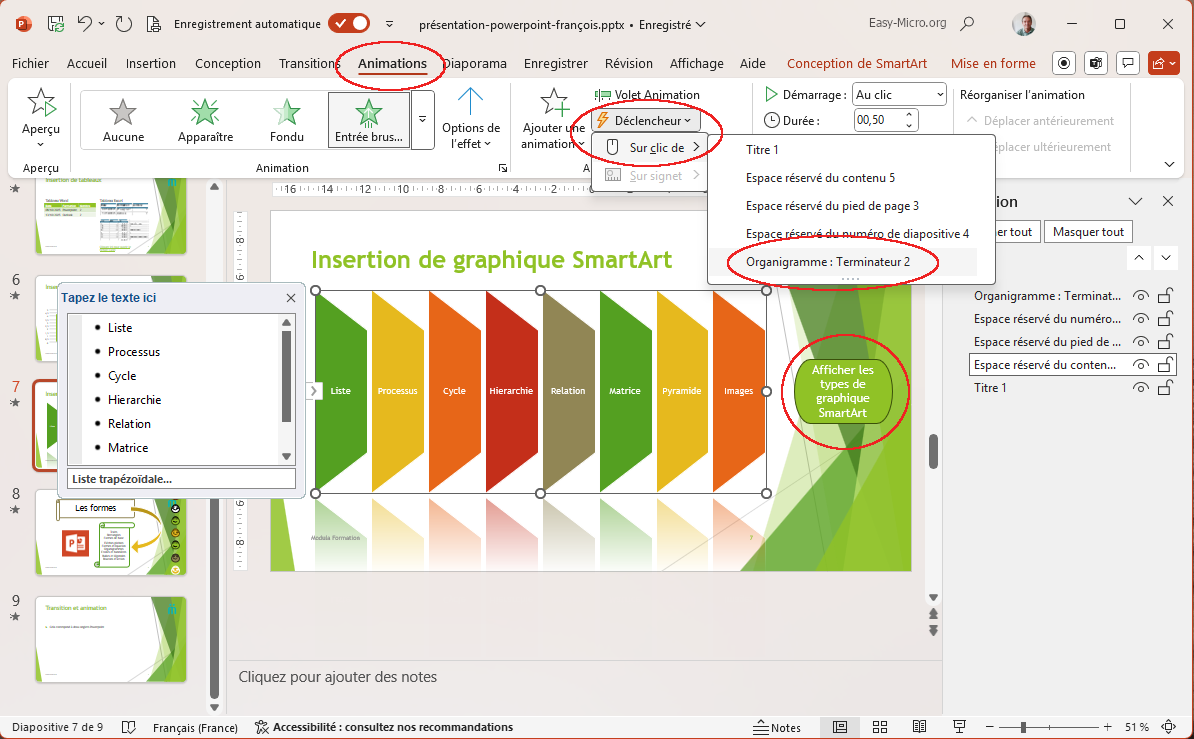Expand the Déclencheur dropdown
The width and height of the screenshot is (1194, 739).
click(x=645, y=121)
